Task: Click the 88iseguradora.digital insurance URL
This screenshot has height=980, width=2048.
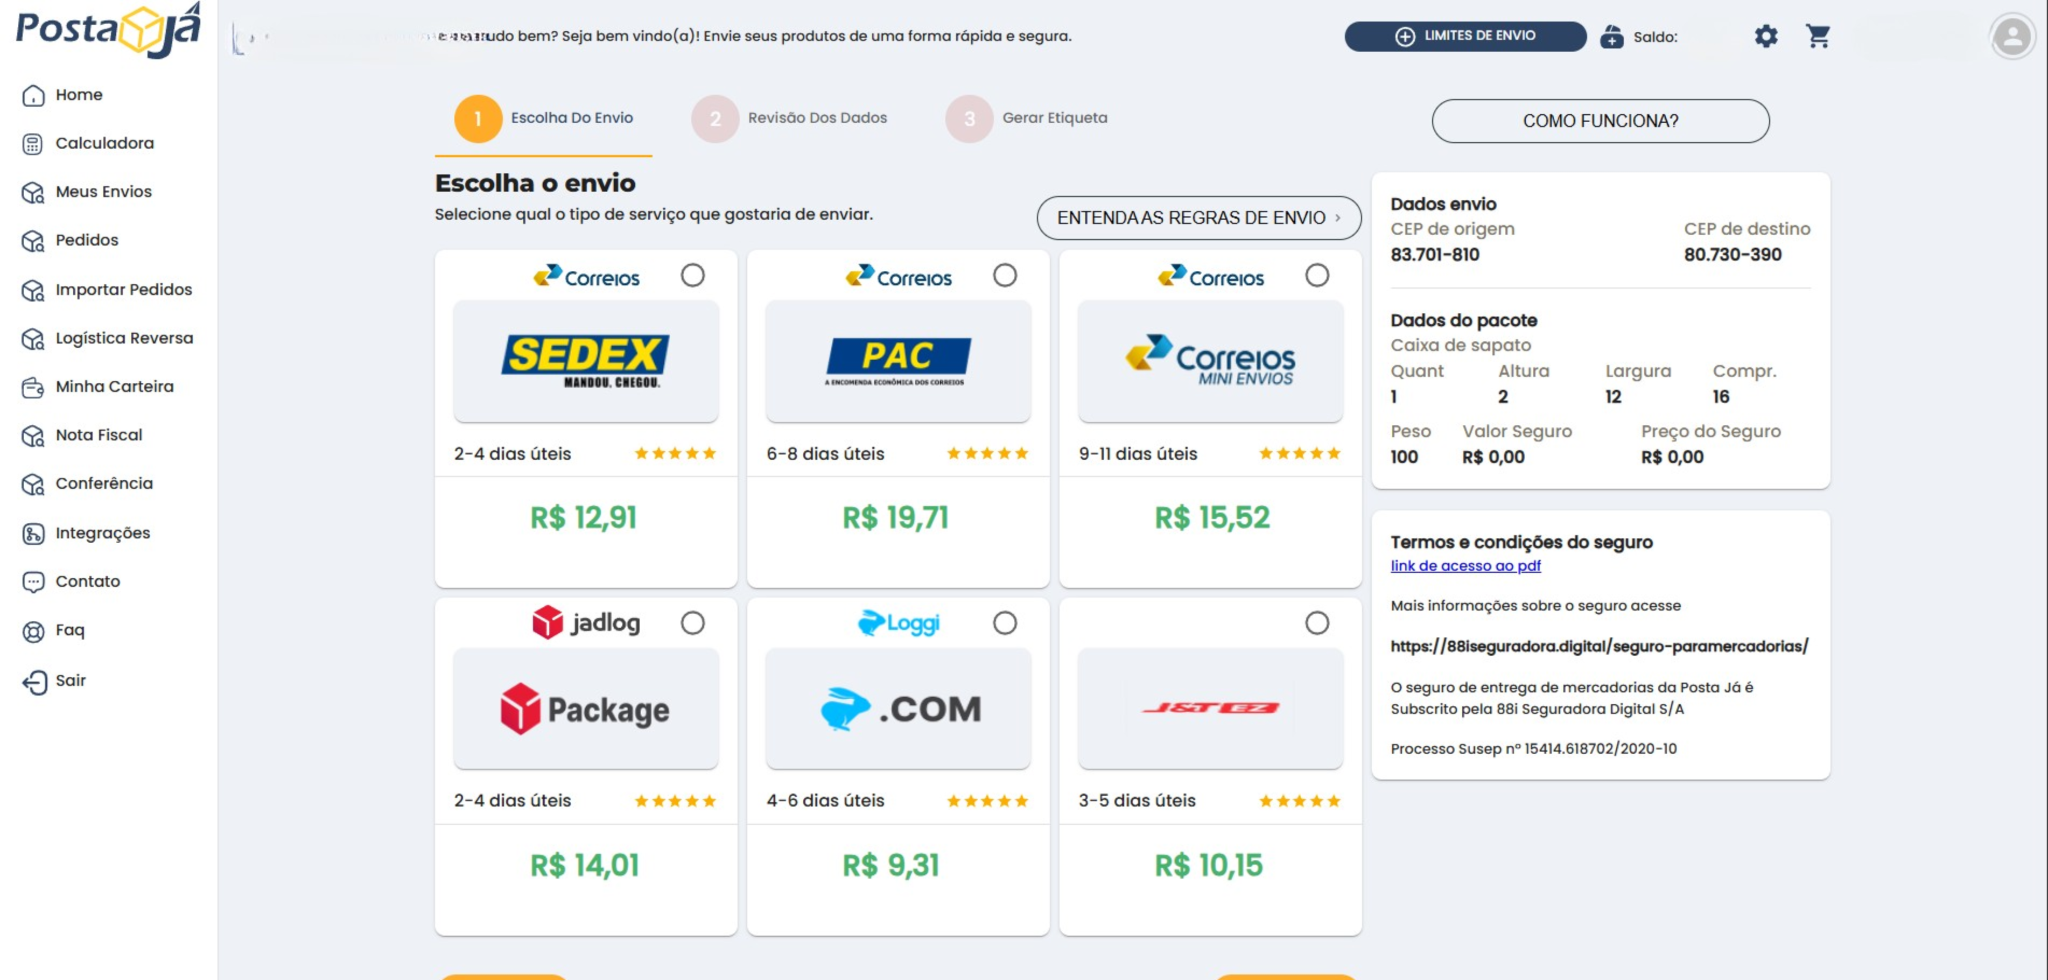Action: pos(1599,647)
